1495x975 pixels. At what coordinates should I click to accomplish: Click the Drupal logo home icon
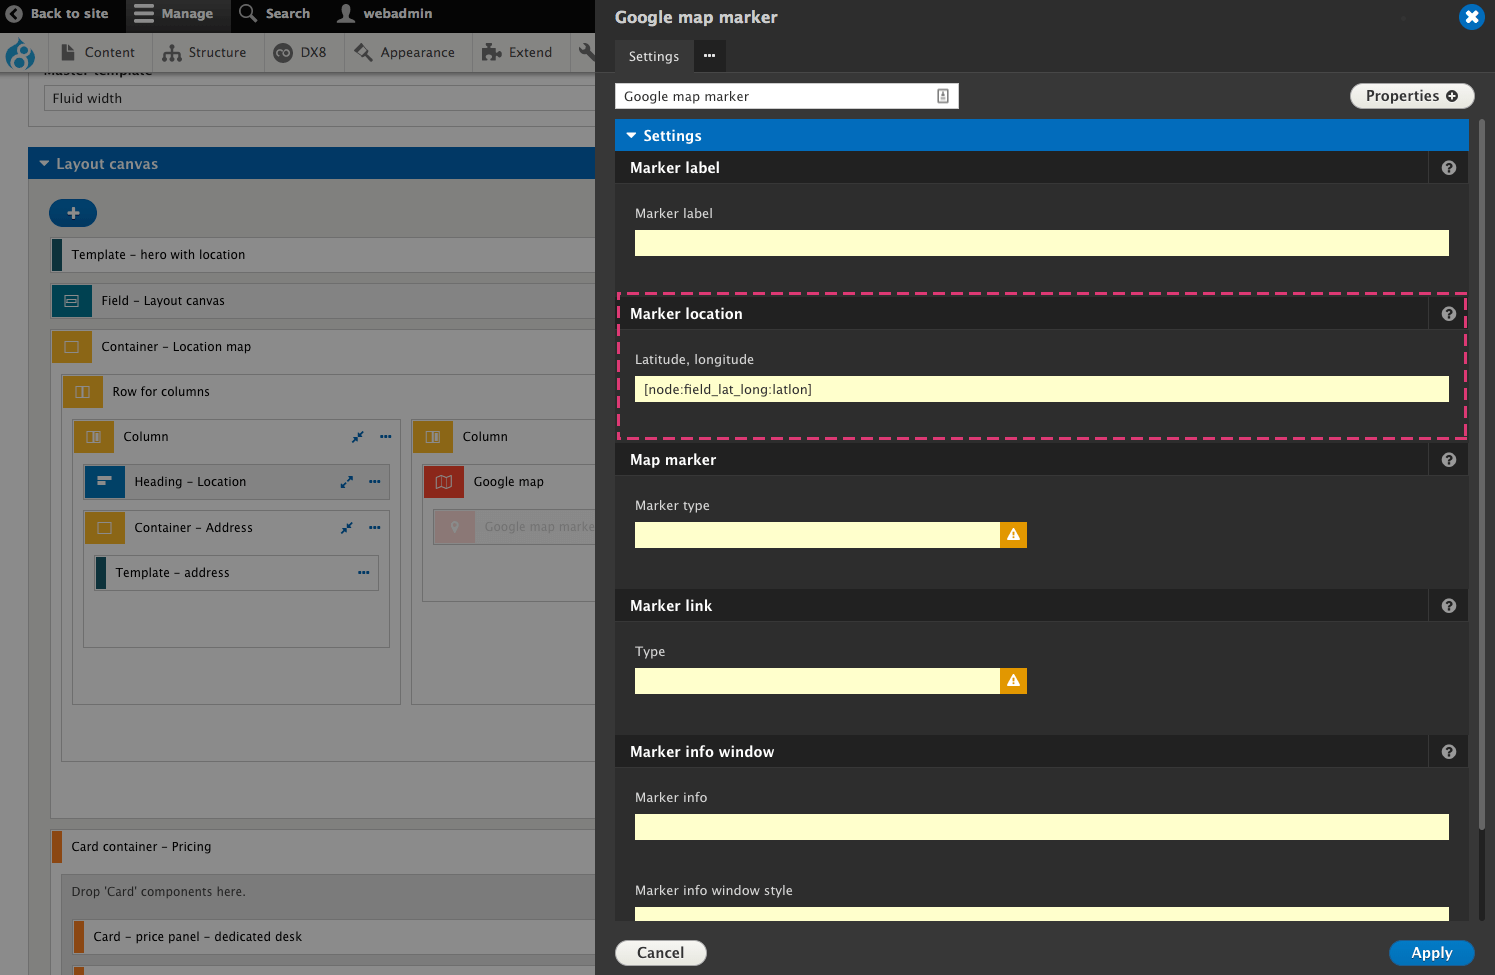pyautogui.click(x=20, y=53)
